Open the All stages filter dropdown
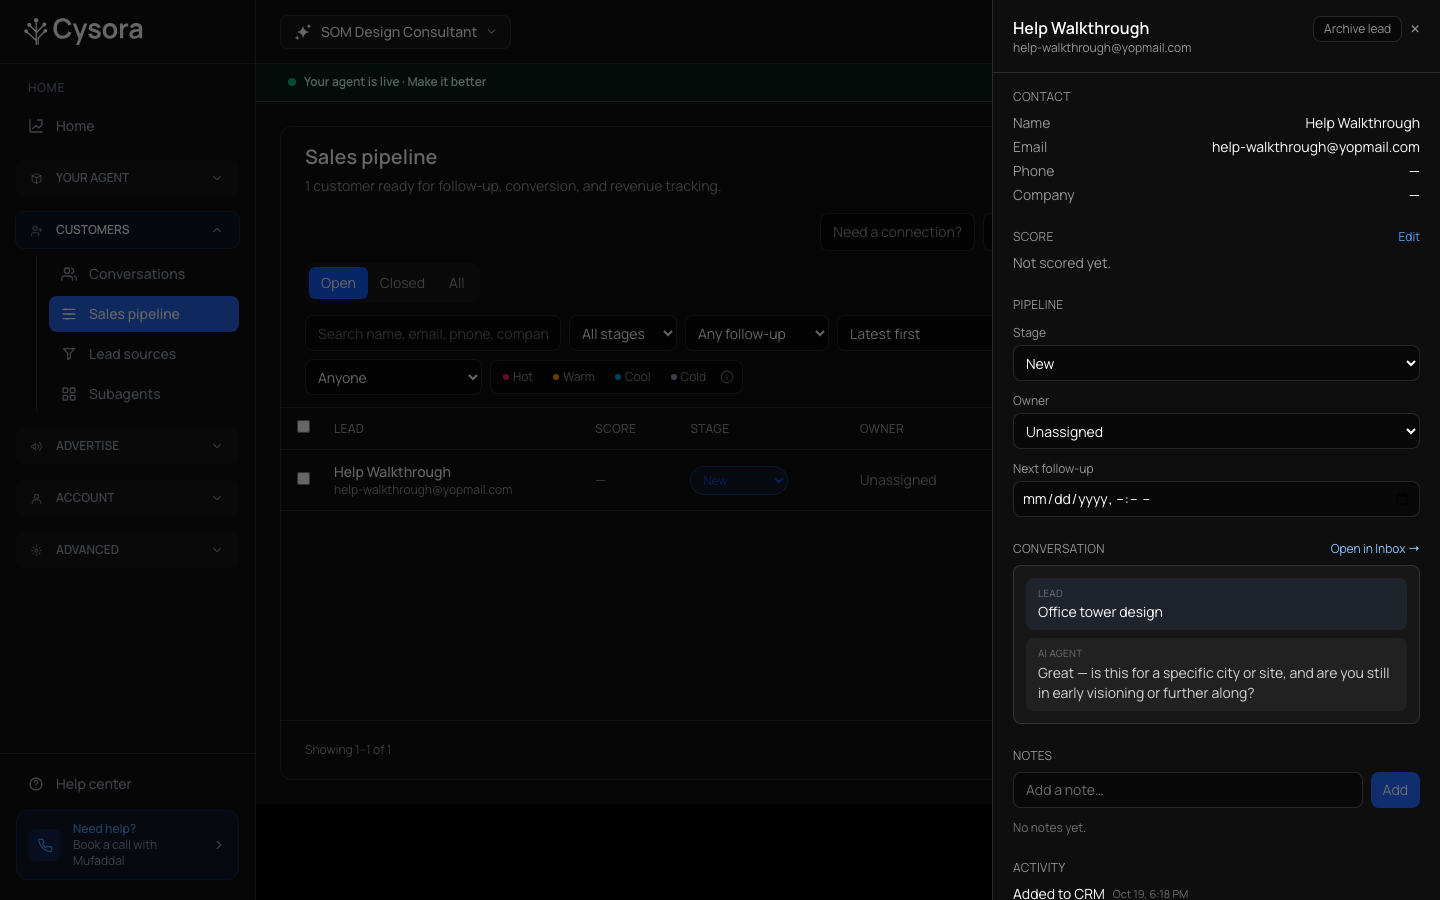Image resolution: width=1440 pixels, height=900 pixels. coord(623,334)
